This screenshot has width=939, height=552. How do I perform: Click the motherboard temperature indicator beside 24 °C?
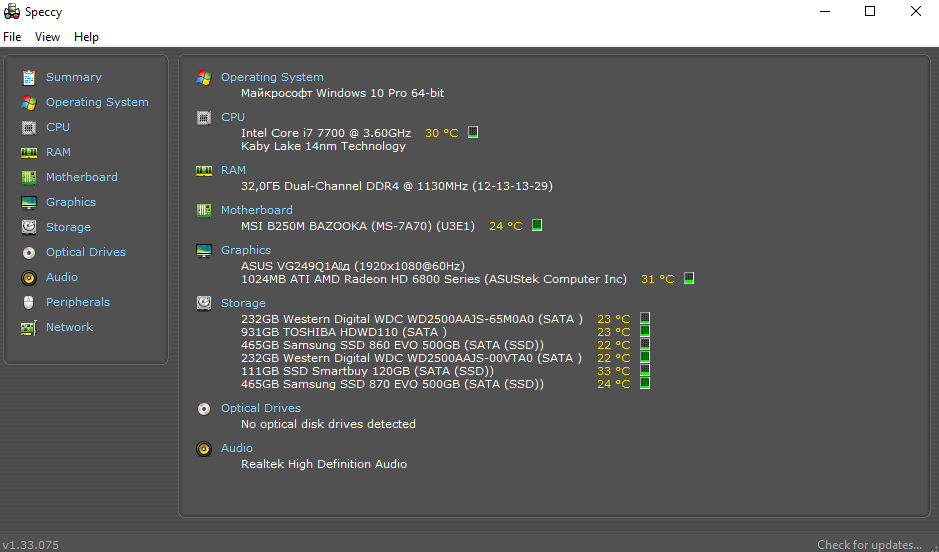[537, 225]
